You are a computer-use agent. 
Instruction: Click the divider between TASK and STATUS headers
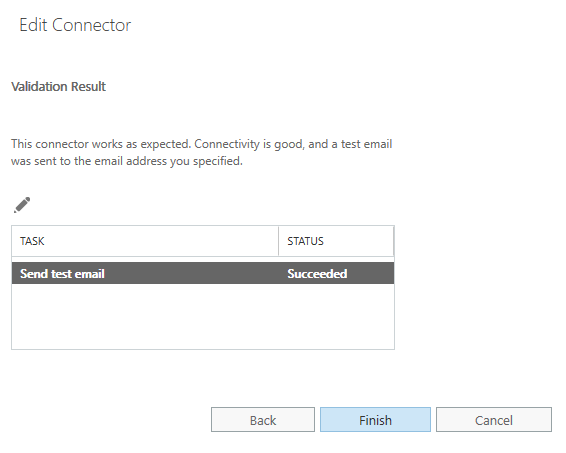coord(278,241)
